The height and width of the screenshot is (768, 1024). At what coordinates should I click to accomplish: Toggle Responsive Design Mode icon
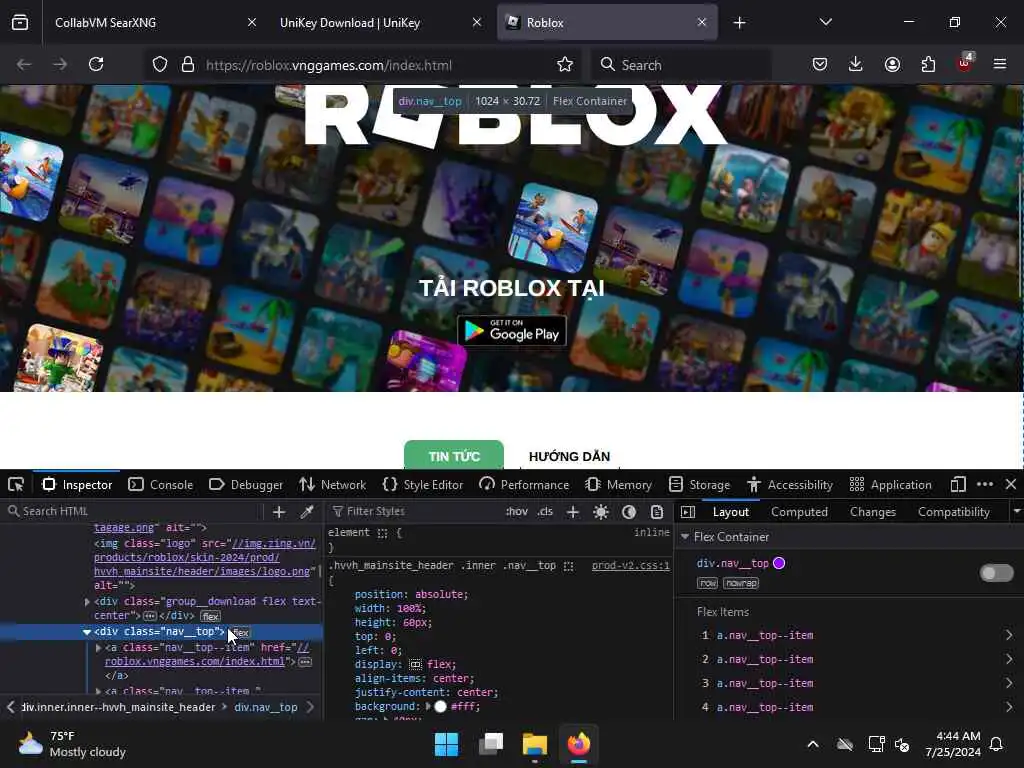tap(958, 485)
